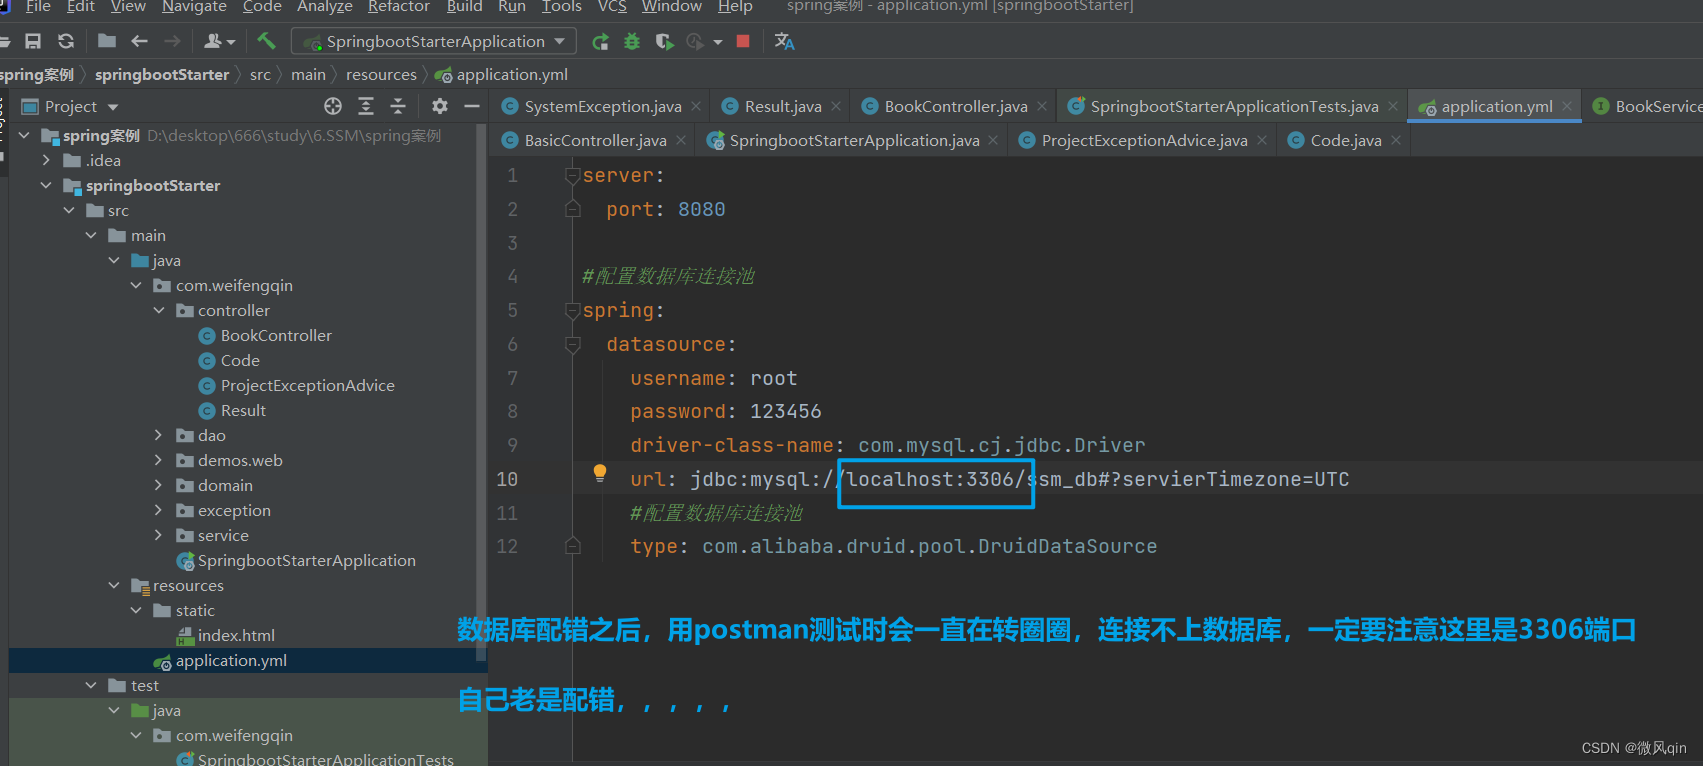The height and width of the screenshot is (766, 1703).
Task: Expand the .idea folder node
Action: click(46, 160)
